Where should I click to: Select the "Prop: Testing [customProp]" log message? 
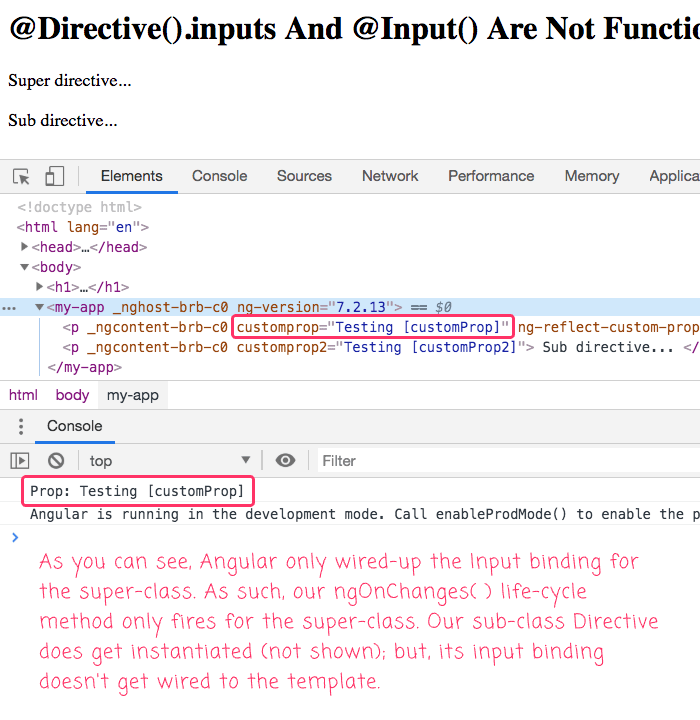tap(137, 491)
